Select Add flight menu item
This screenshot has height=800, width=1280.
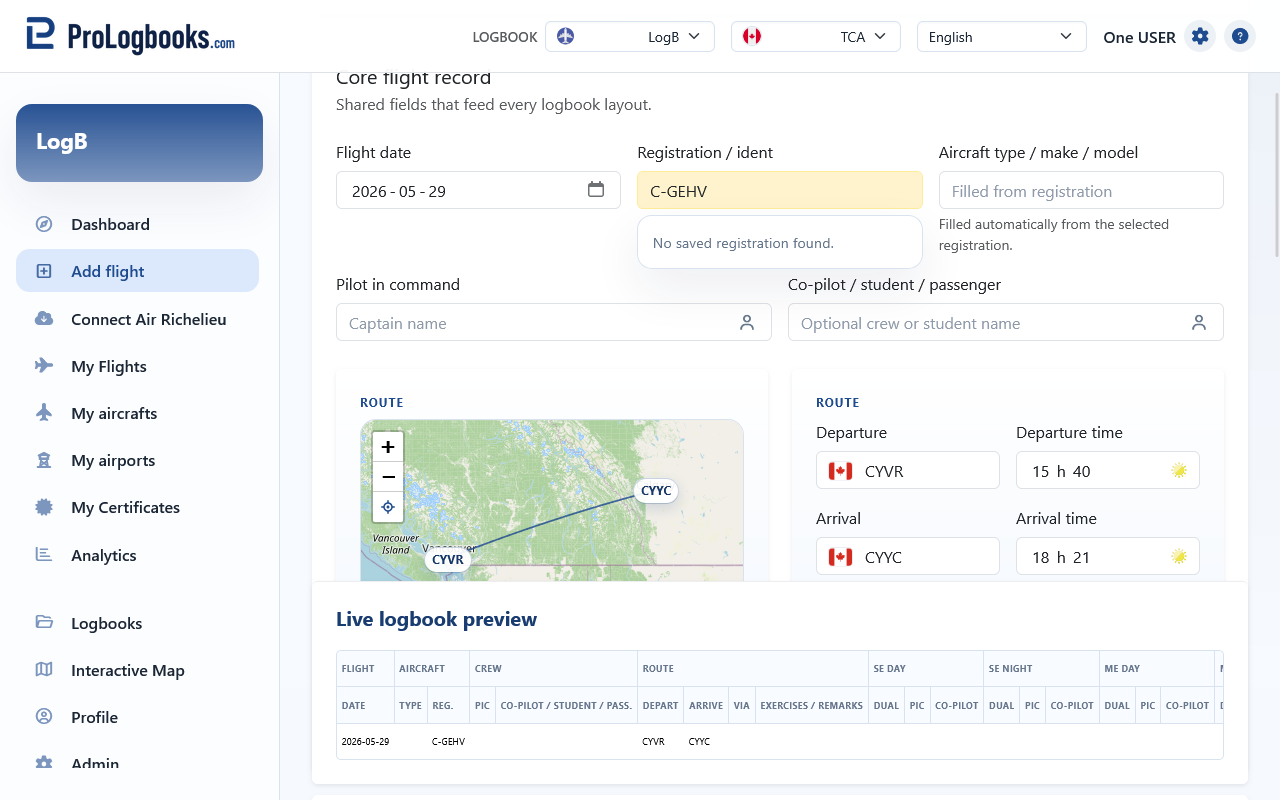pos(137,271)
